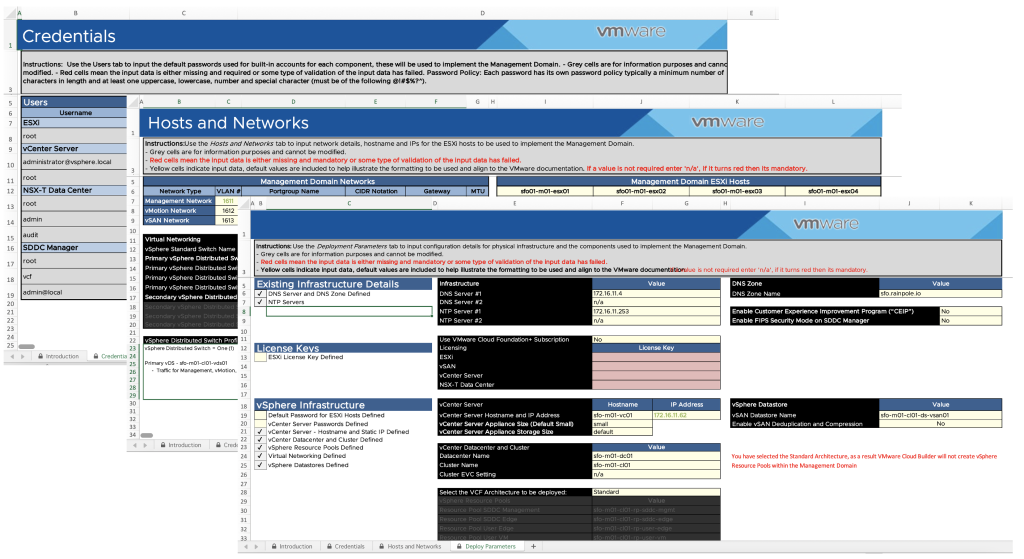Toggle NTP Servers checkbox
The image size is (1024, 559).
click(260, 302)
